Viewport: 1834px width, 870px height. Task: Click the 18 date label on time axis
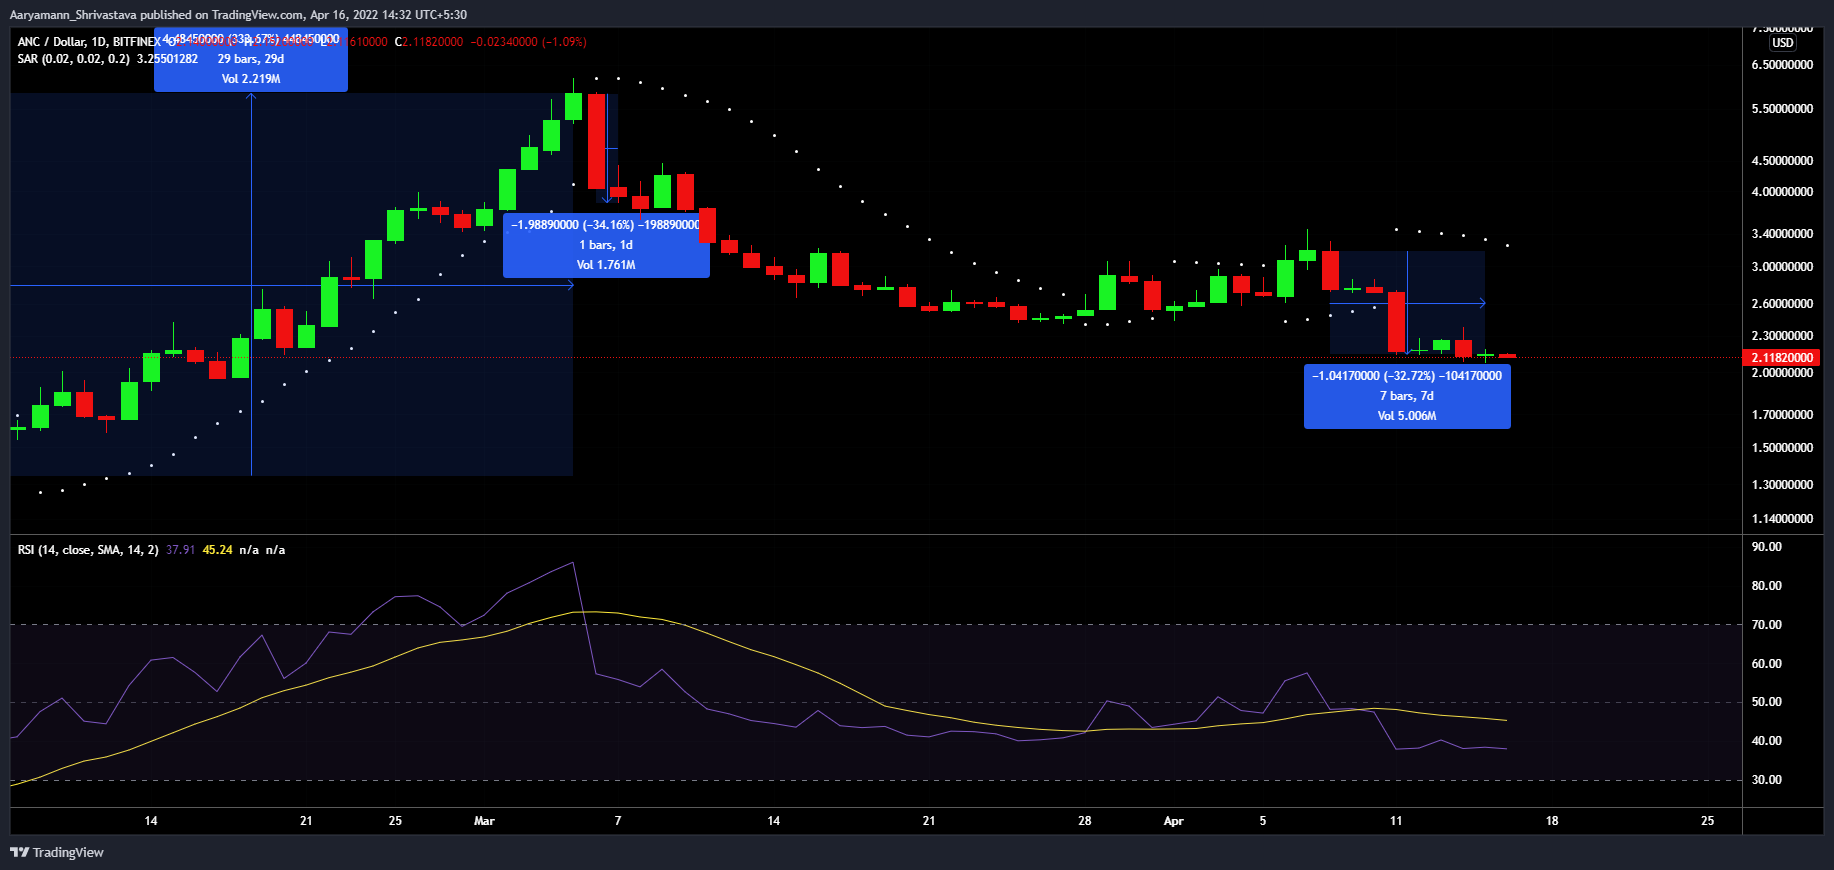tap(1551, 821)
